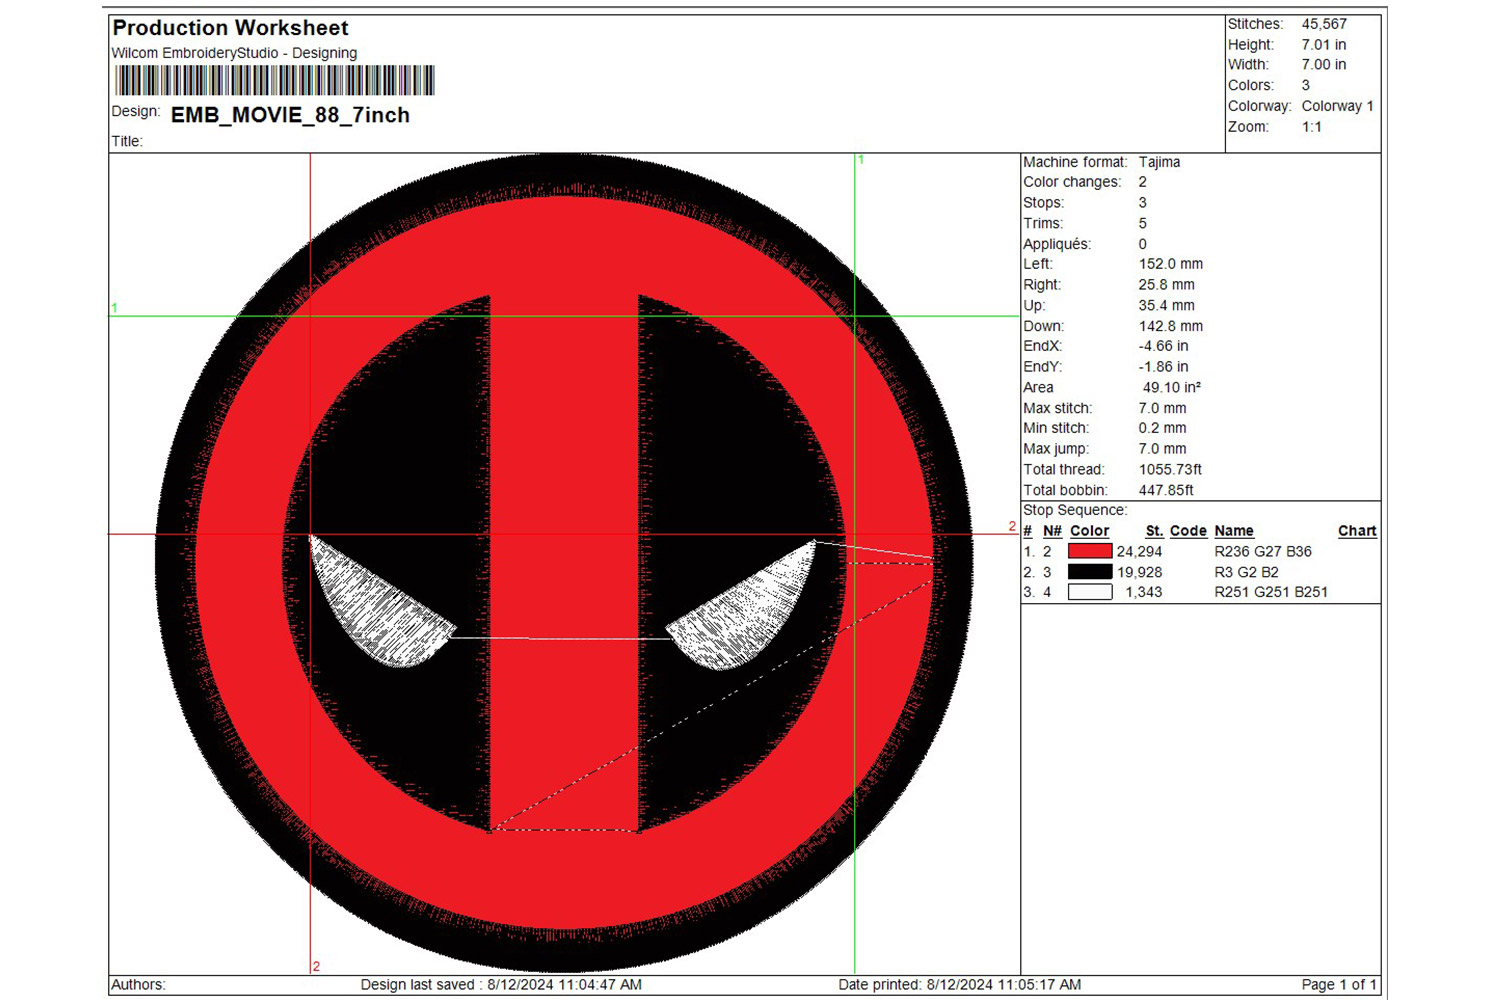This screenshot has width=1502, height=1000.
Task: Click the 'Authors:' footer label
Action: [x=138, y=985]
